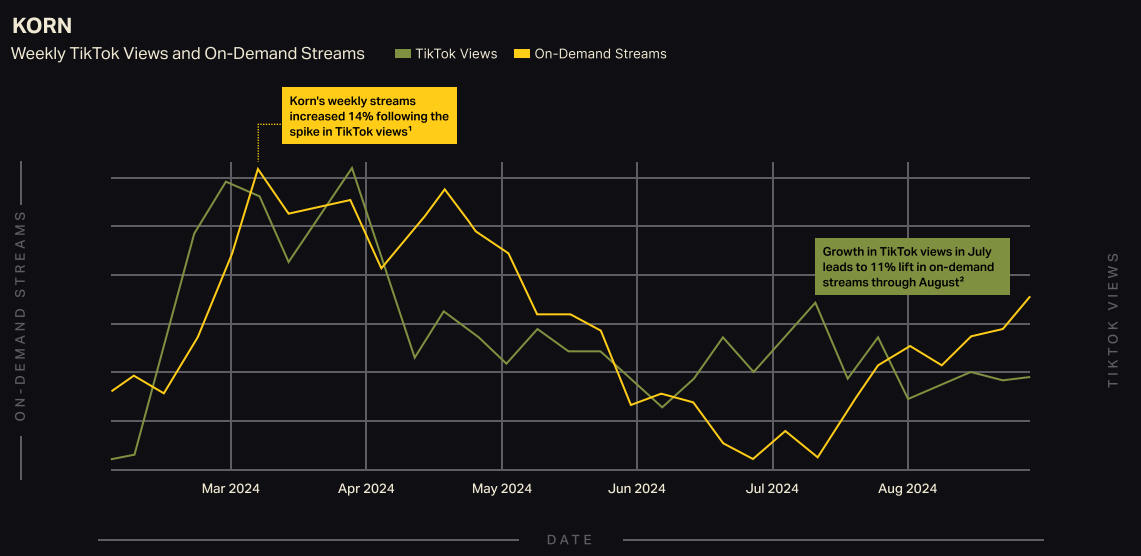Toggle the TikTok Views legend label
The image size is (1141, 556).
456,54
